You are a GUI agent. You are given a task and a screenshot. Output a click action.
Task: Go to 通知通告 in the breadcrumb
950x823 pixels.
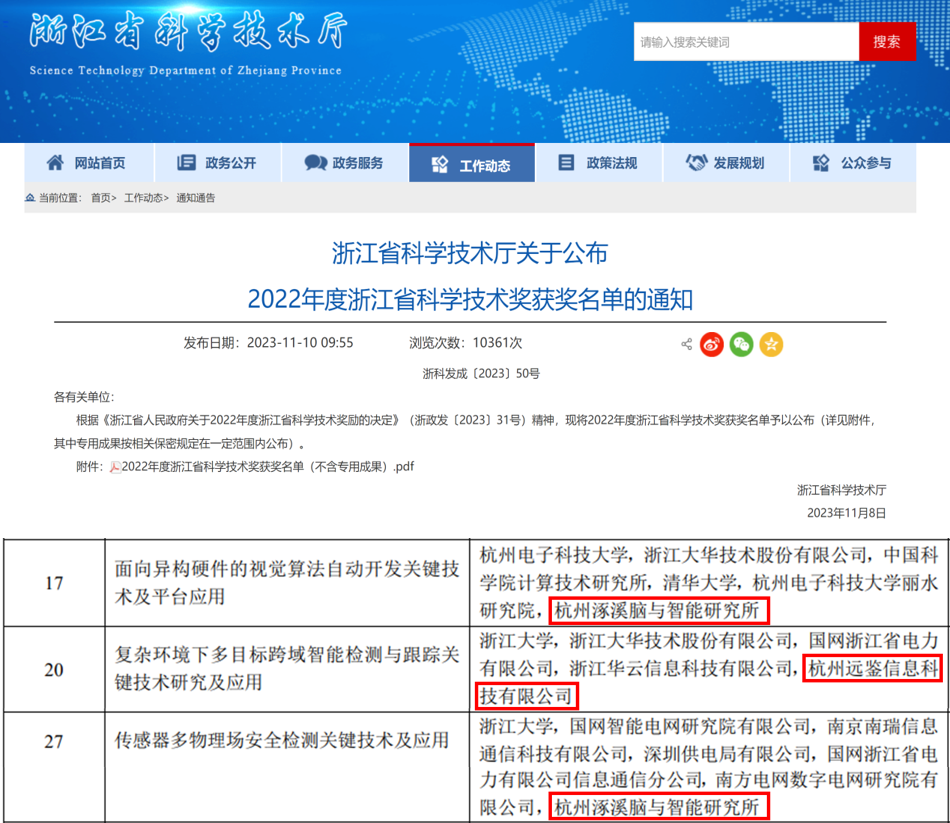click(x=196, y=198)
